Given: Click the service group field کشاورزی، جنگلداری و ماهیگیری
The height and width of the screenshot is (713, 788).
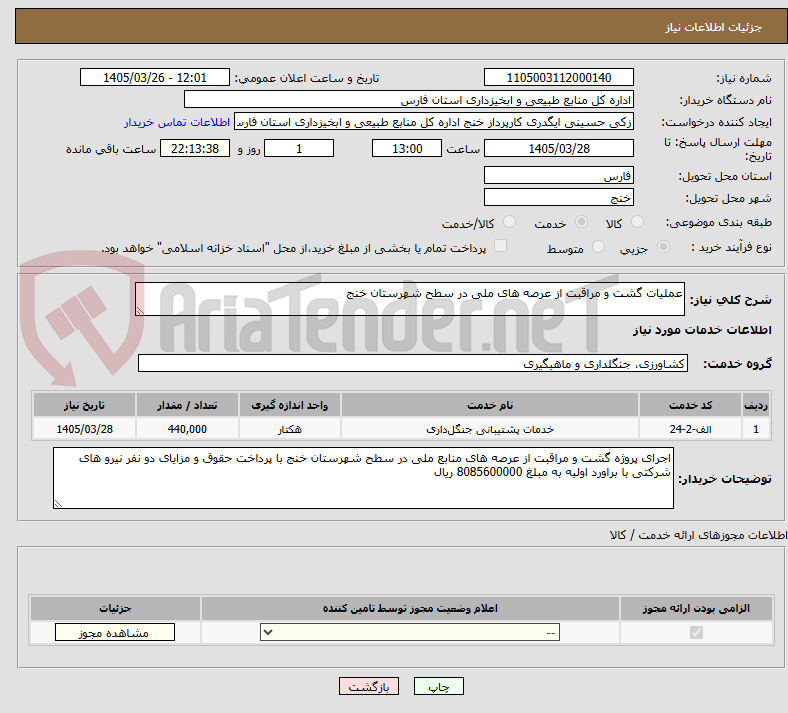Looking at the screenshot, I should click(413, 363).
